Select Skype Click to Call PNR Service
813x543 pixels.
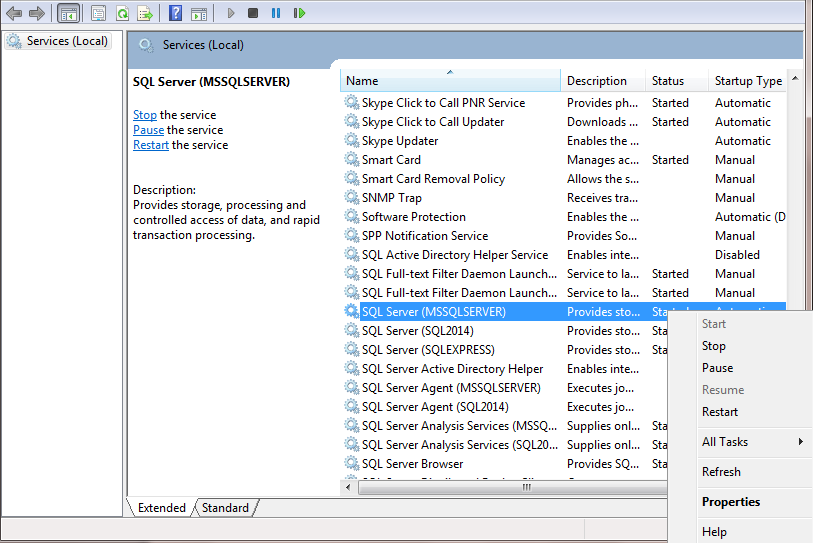[443, 103]
